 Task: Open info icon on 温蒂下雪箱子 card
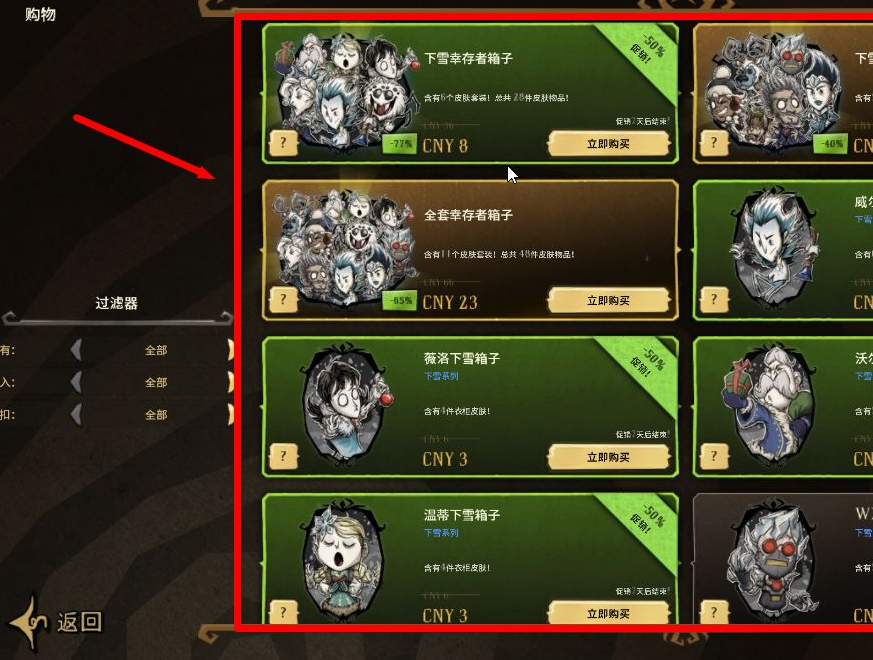[283, 613]
